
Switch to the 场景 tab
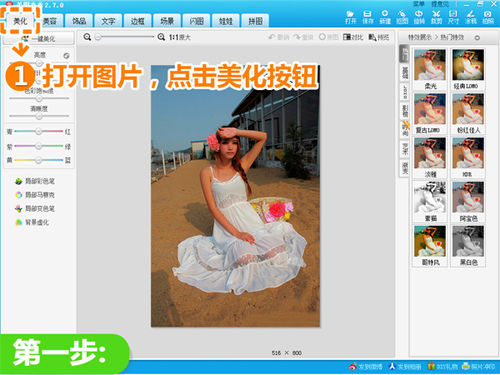167,21
